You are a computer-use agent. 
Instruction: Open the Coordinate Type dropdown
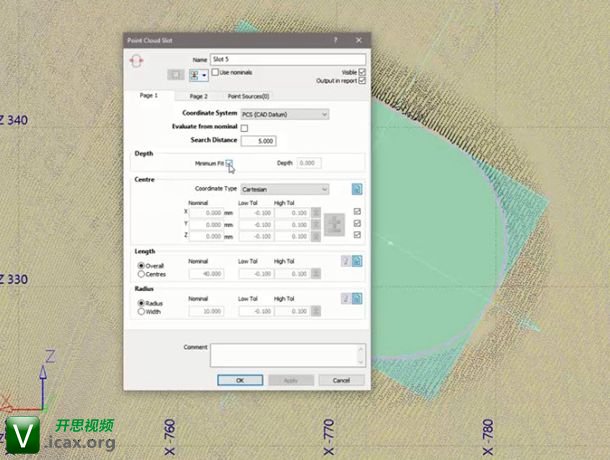click(x=285, y=189)
